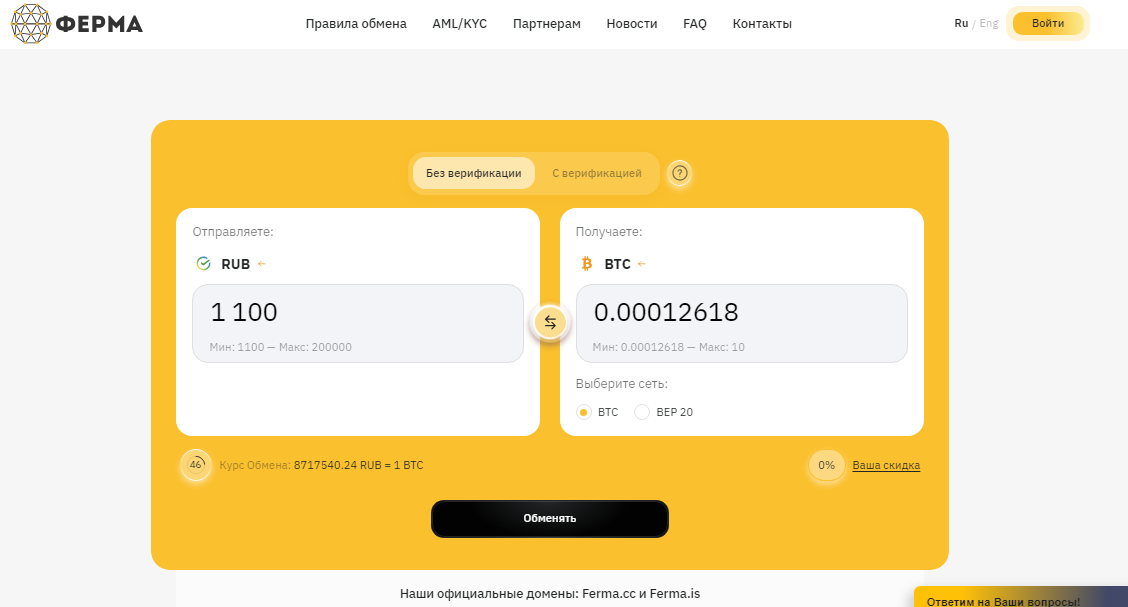Open the verification help question mark
Screen dimensions: 1128x607
coord(680,173)
